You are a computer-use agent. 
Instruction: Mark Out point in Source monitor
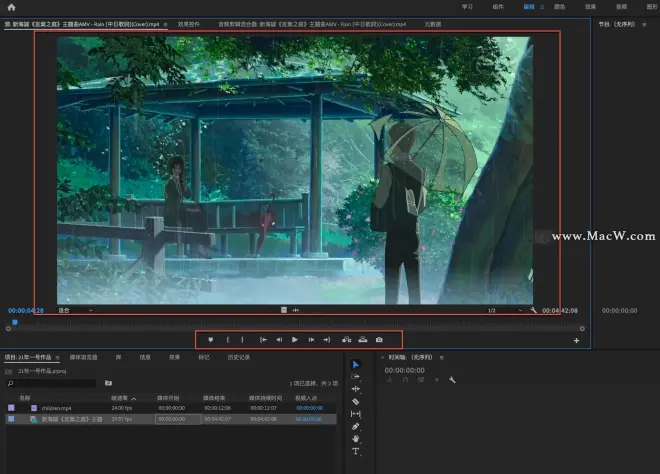[x=242, y=340]
